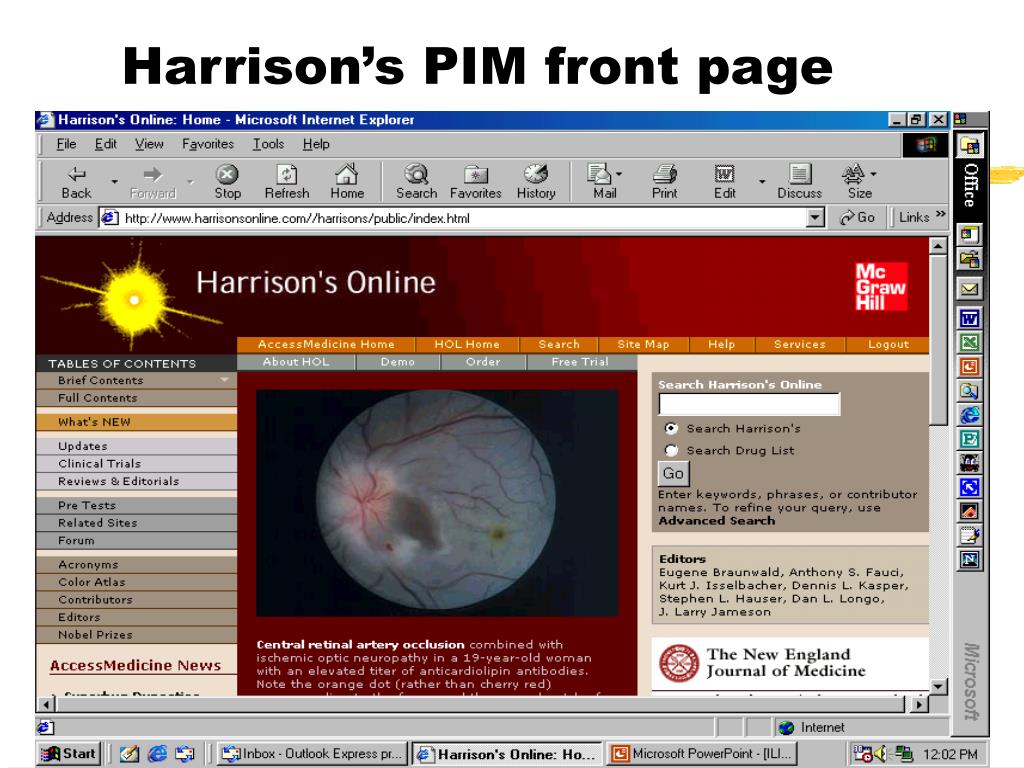This screenshot has width=1024, height=768.
Task: Open the File menu
Action: 66,144
